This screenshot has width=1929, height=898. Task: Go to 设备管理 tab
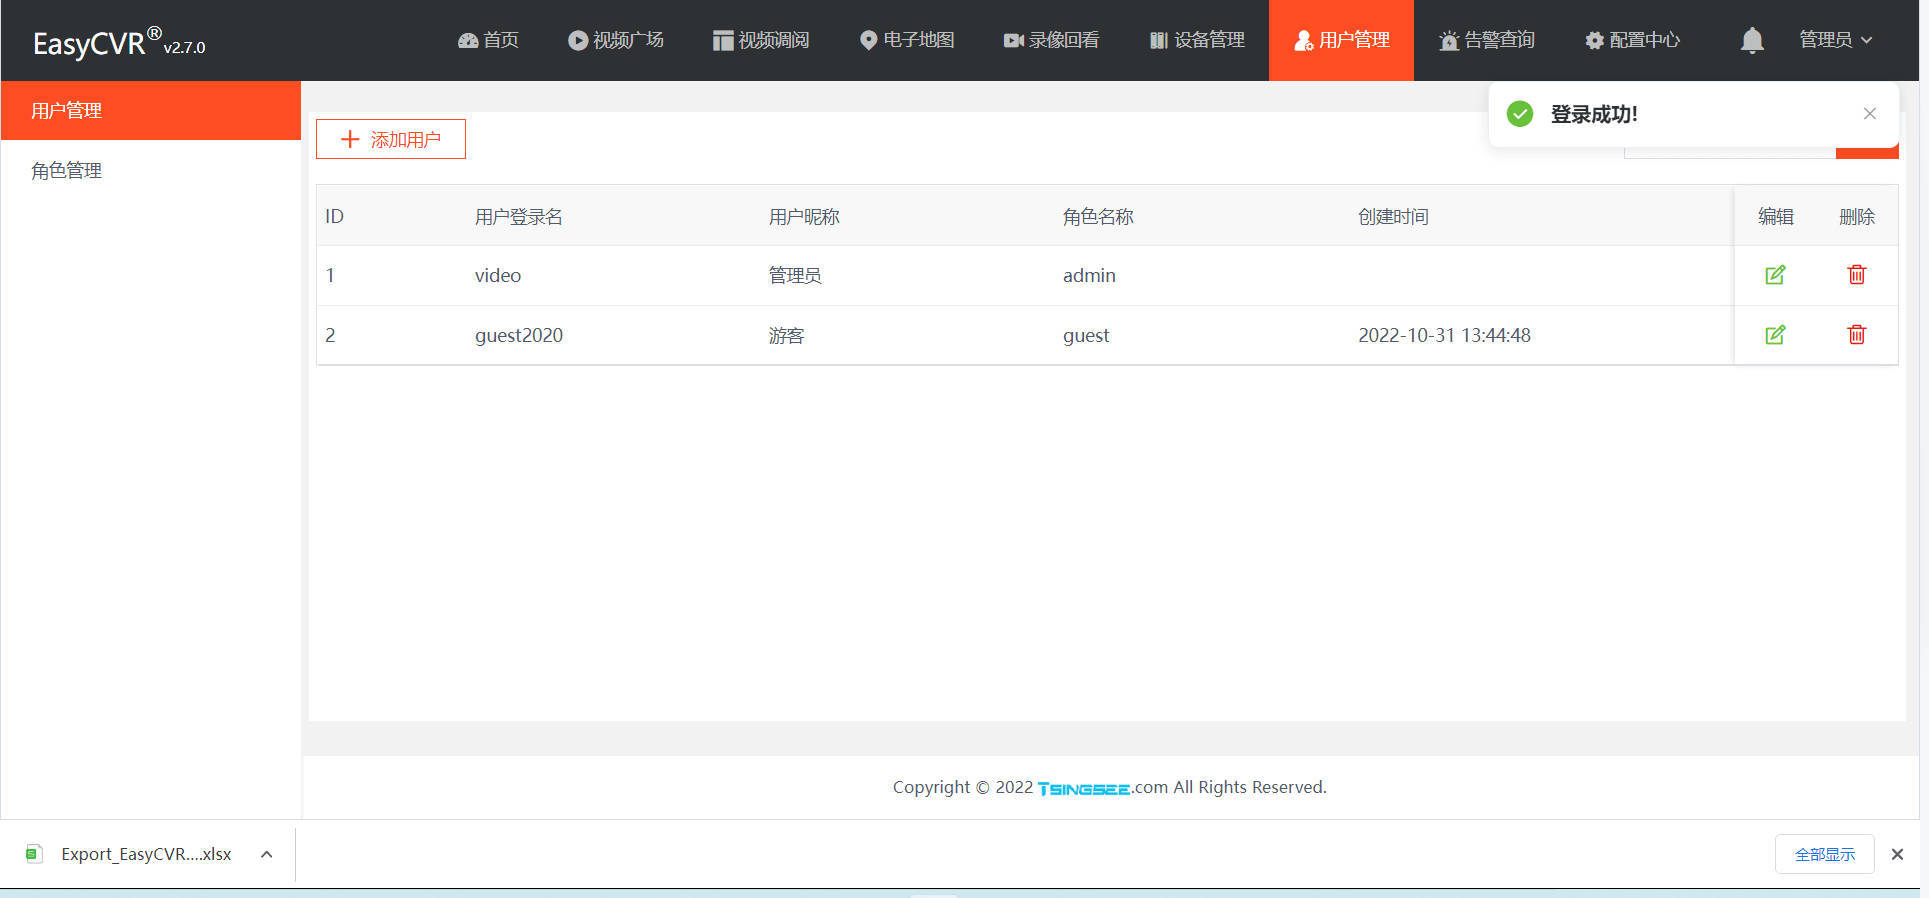[1197, 40]
